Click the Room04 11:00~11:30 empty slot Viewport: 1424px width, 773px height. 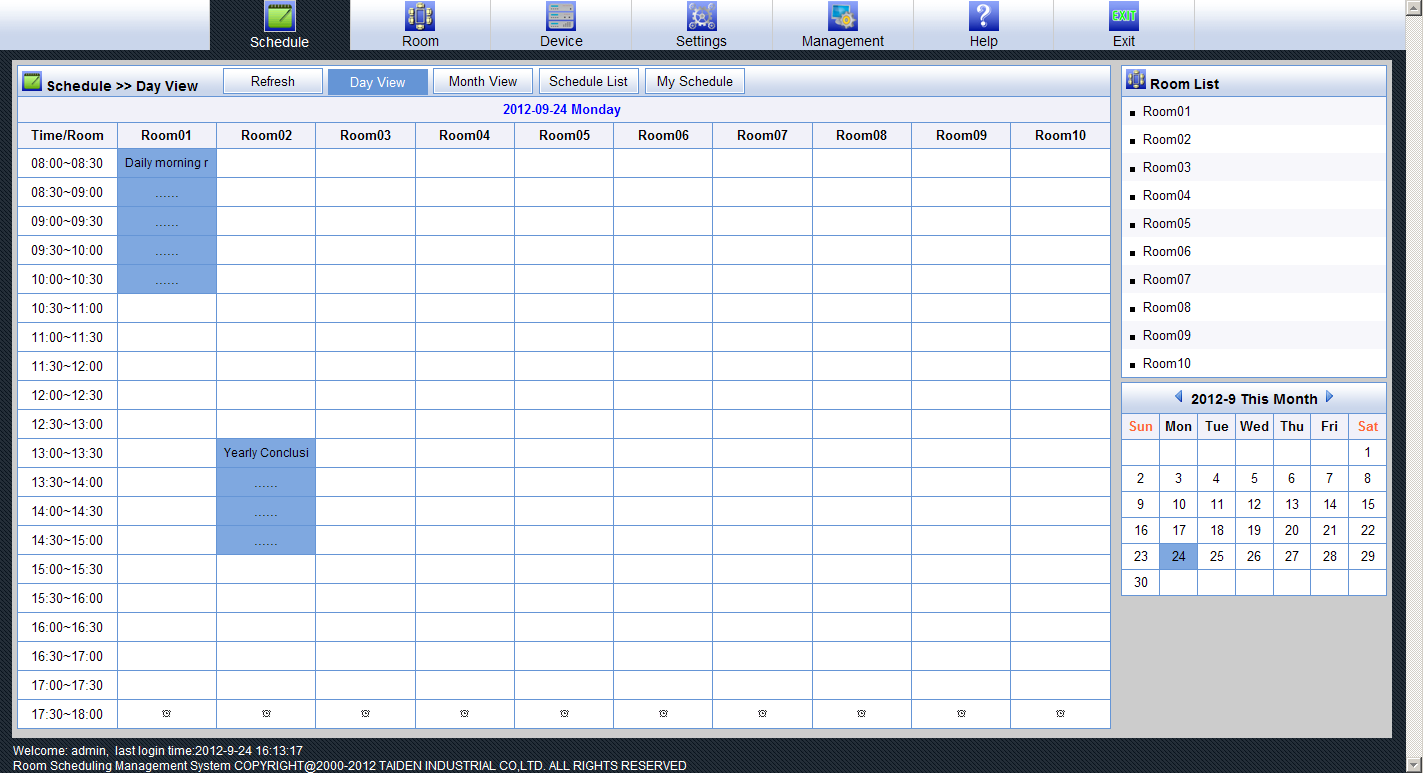click(x=464, y=337)
